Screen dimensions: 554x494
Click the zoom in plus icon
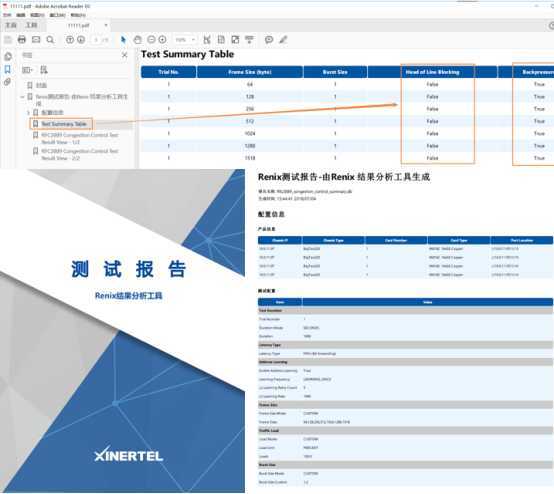click(x=162, y=39)
